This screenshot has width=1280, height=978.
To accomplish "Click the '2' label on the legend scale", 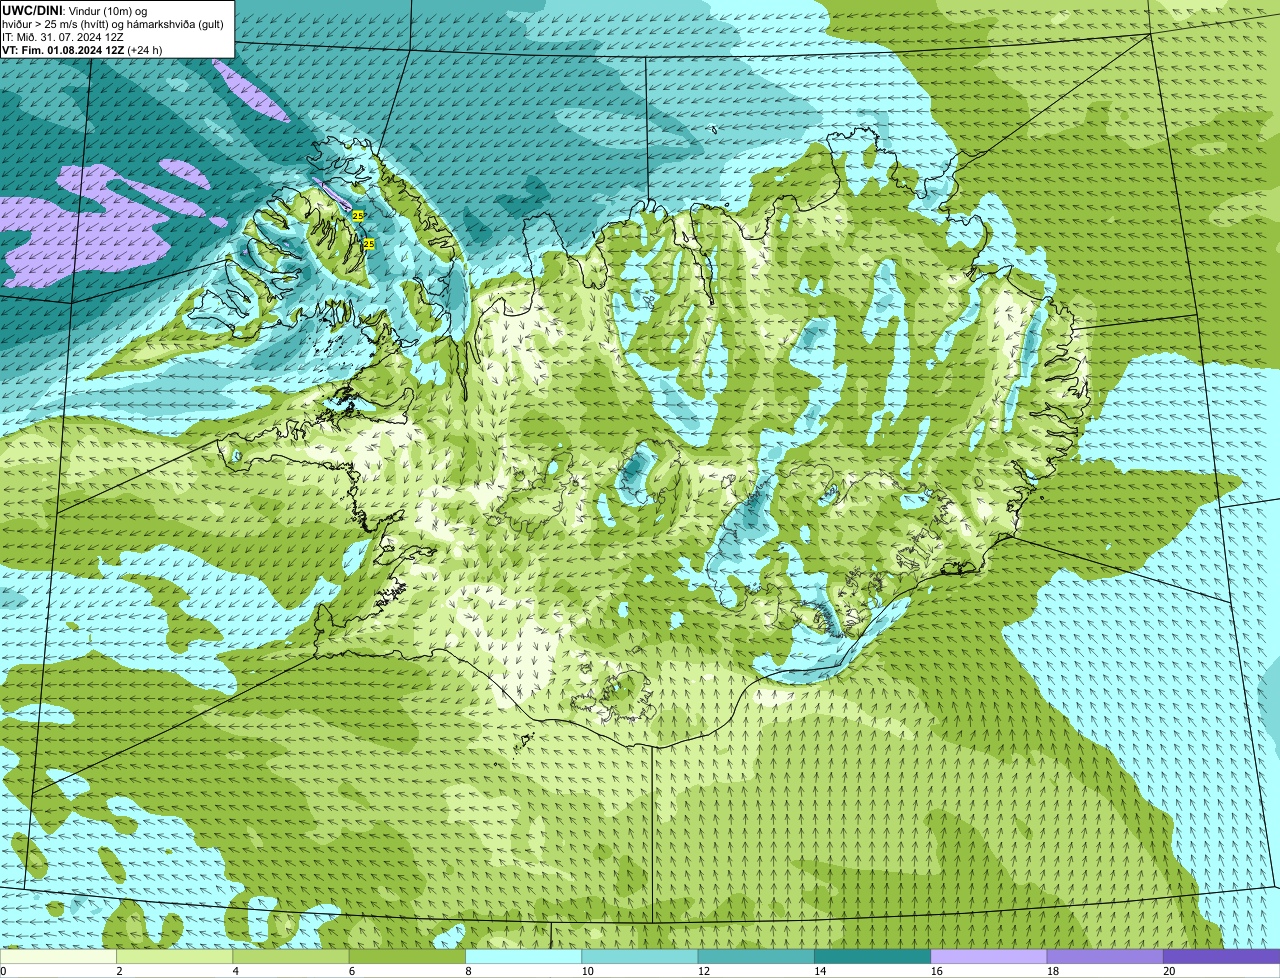I will click(x=119, y=971).
